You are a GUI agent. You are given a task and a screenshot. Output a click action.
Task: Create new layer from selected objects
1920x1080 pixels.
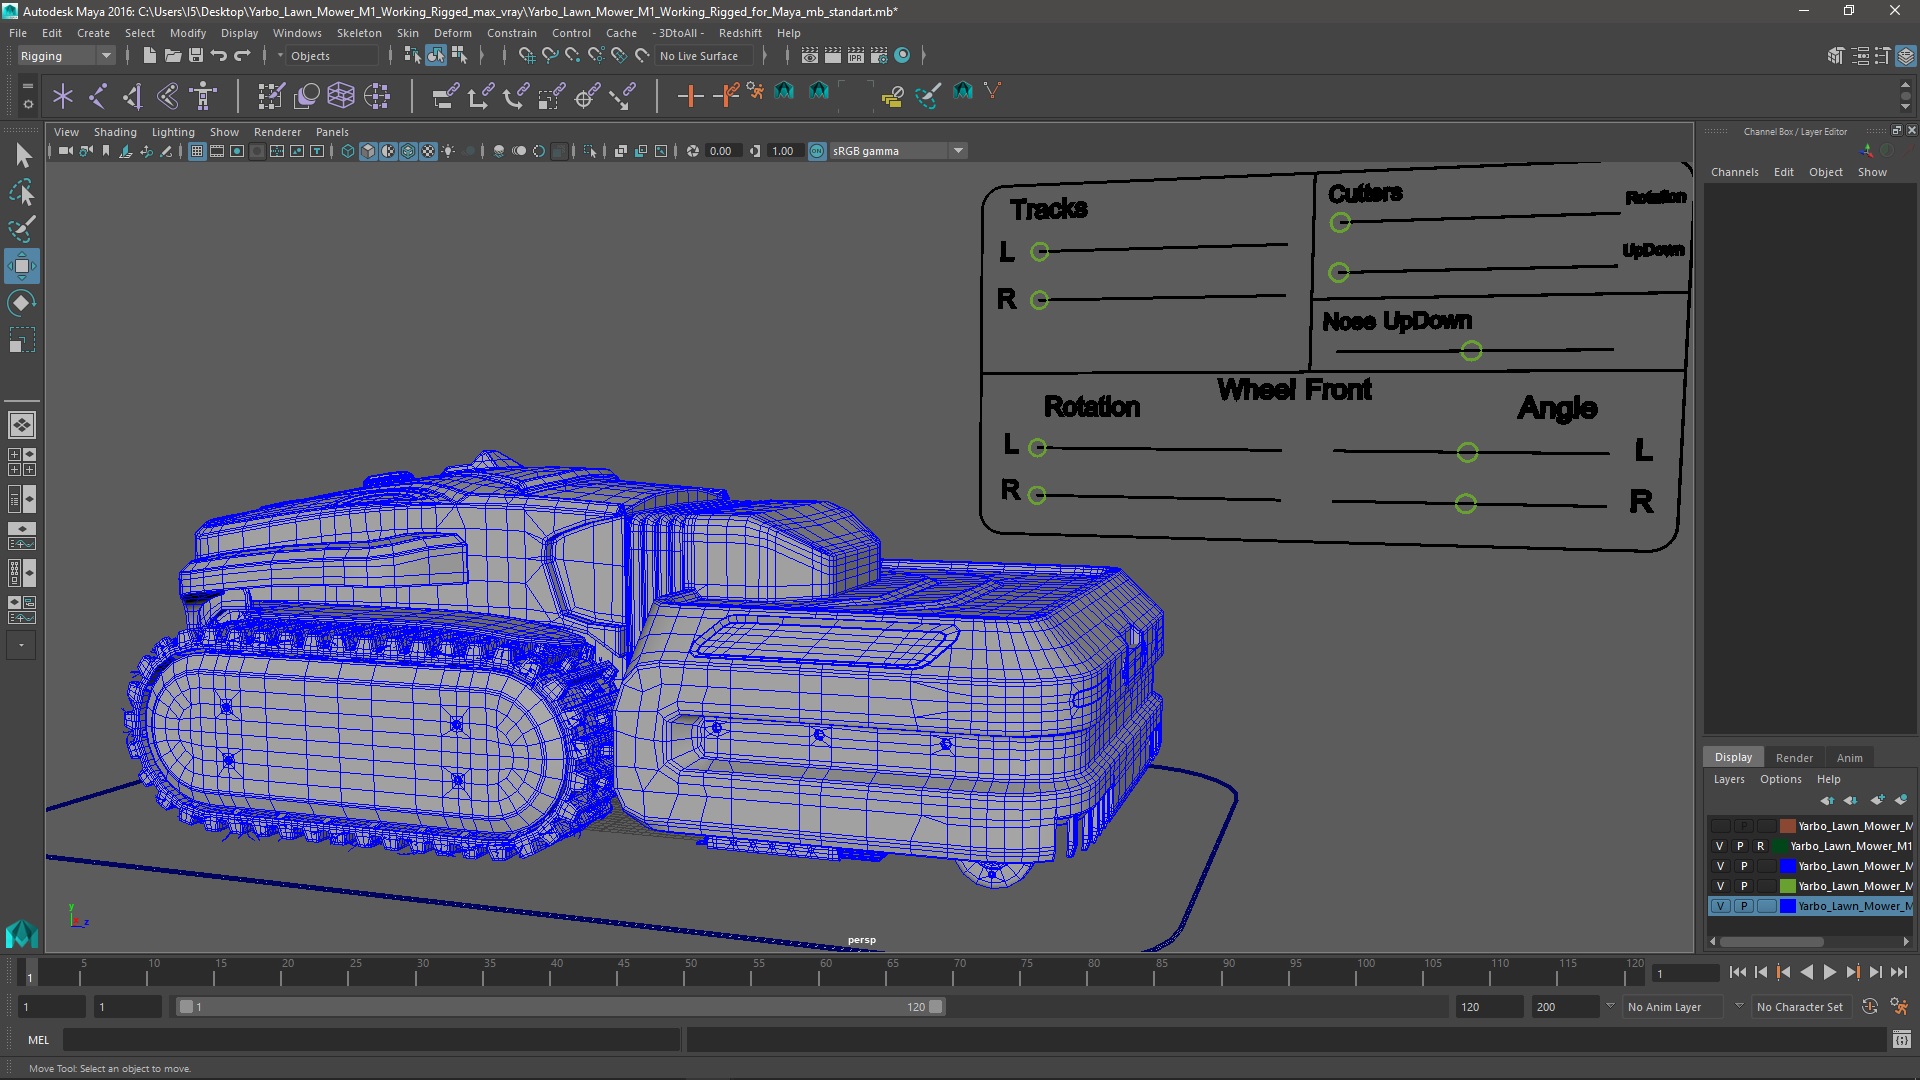tap(1901, 800)
